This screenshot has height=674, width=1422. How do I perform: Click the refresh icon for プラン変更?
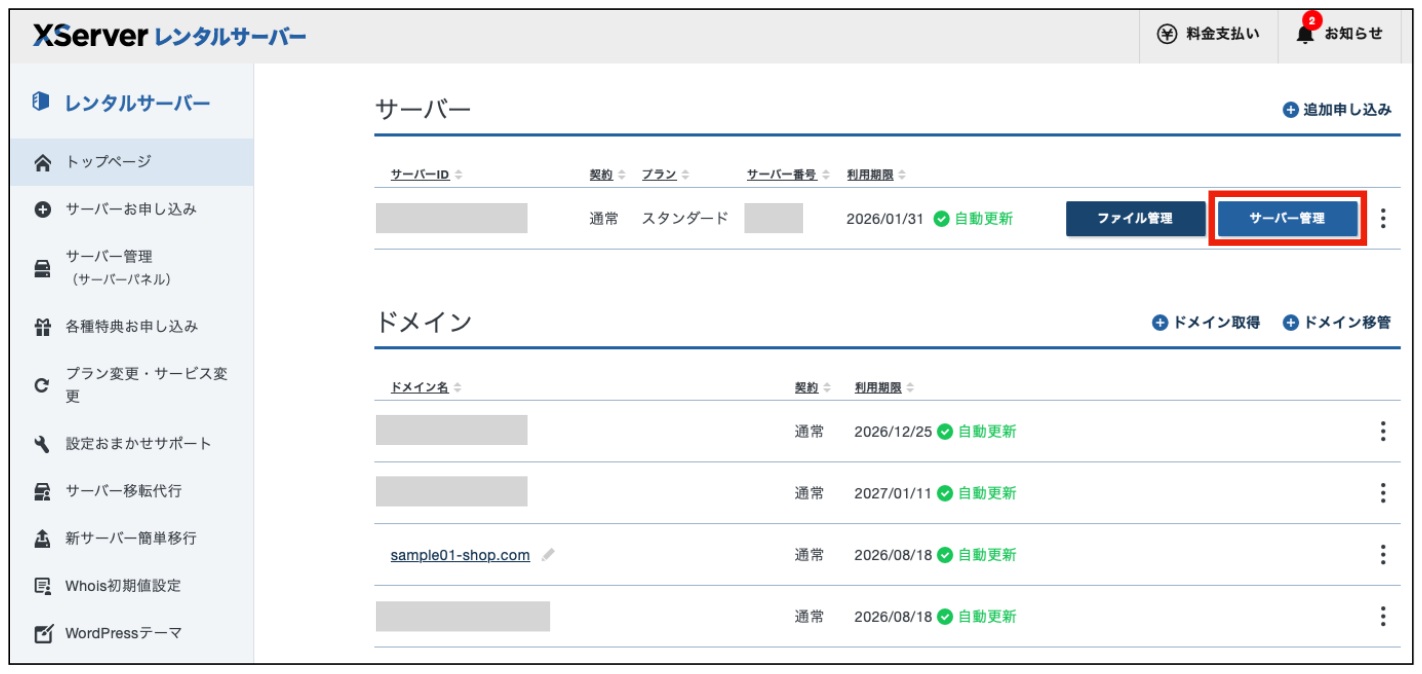(42, 385)
